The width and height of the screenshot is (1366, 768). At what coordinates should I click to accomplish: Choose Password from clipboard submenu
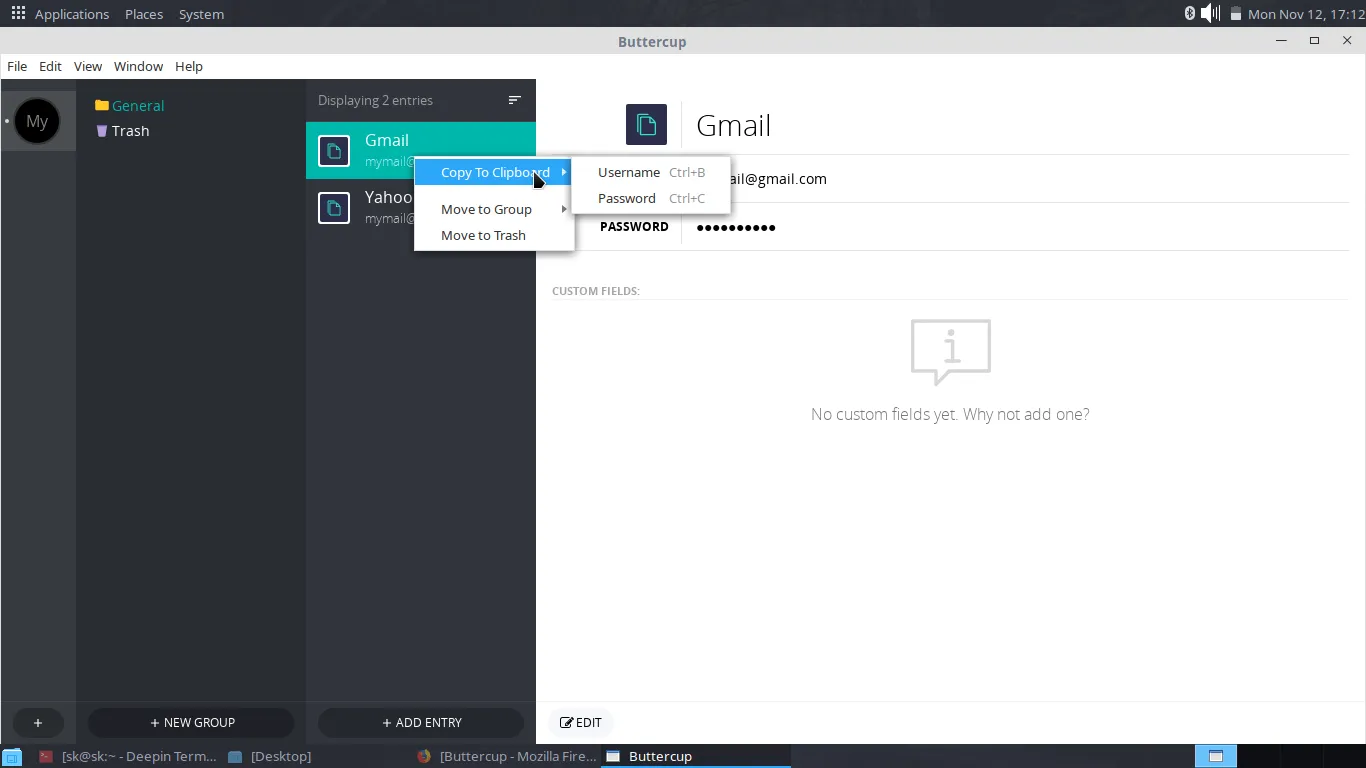coord(627,198)
